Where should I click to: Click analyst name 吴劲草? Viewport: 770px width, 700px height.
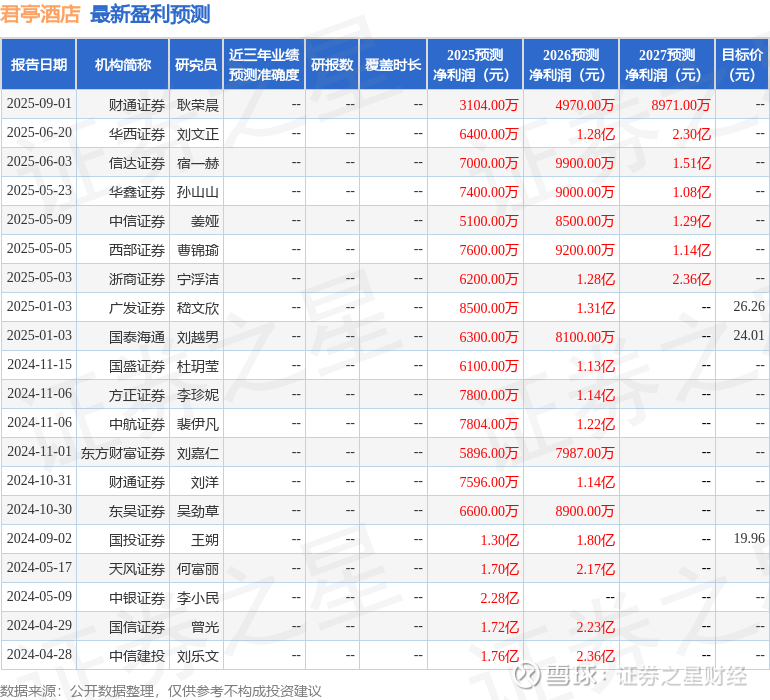[x=198, y=511]
